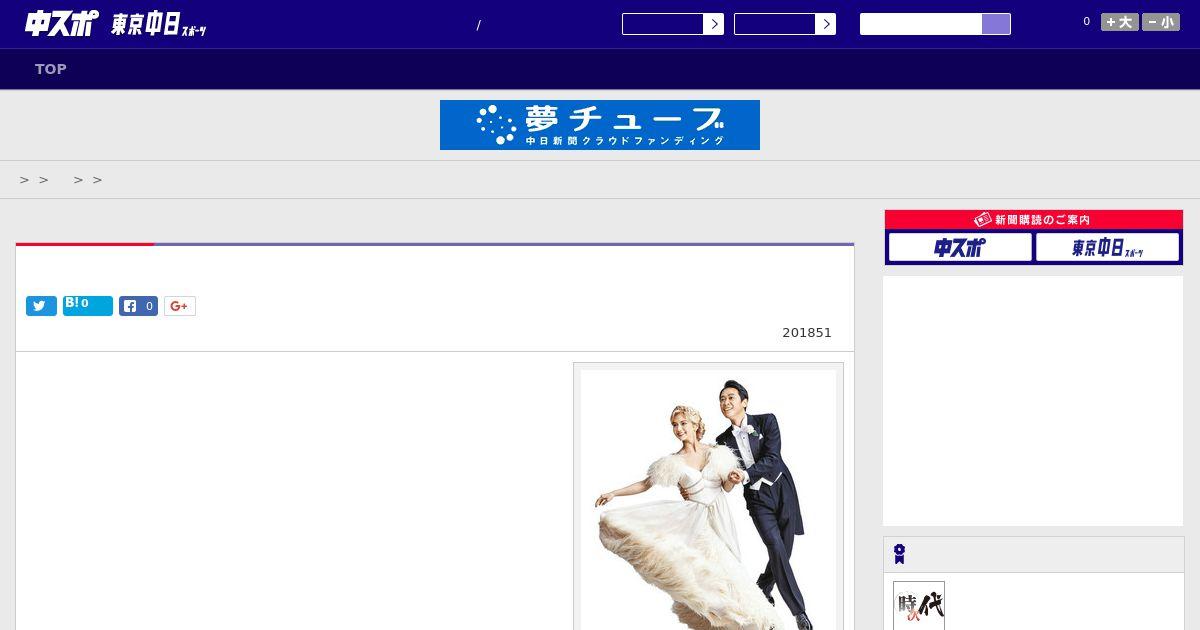The width and height of the screenshot is (1200, 630).
Task: Click the 中スポ logo in header
Action: [61, 23]
